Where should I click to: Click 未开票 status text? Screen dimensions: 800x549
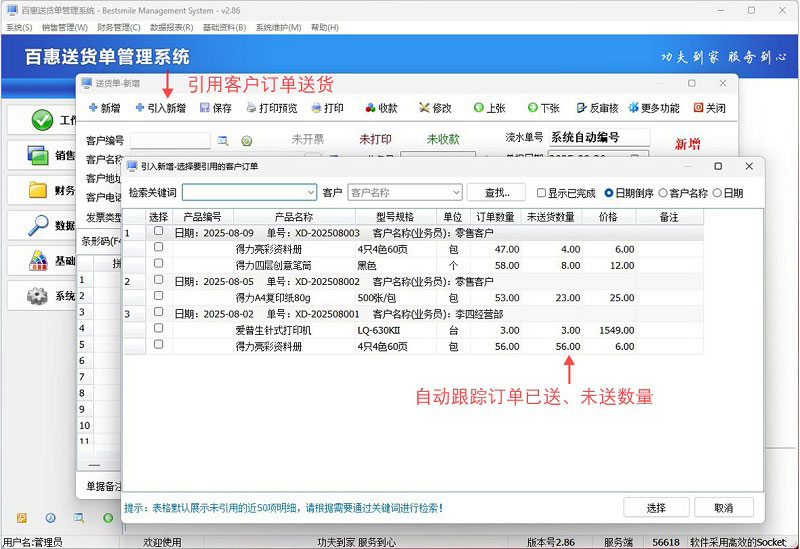[308, 139]
